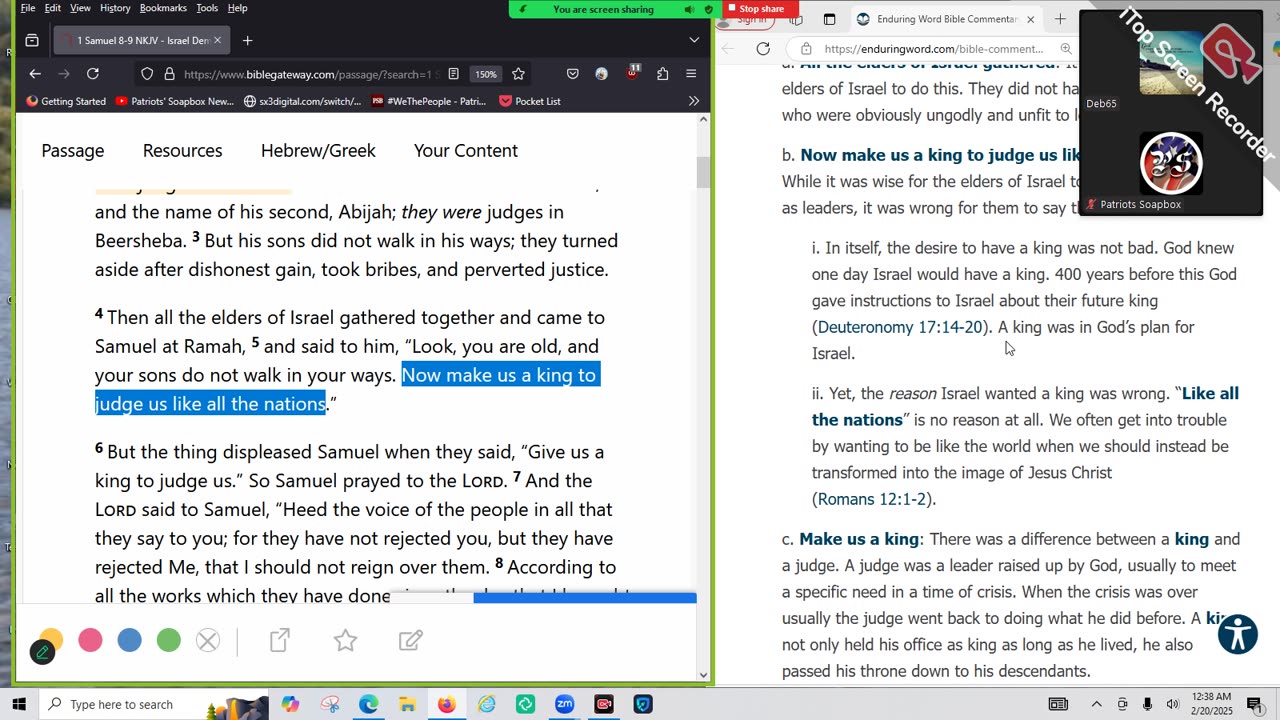Click the tracking protection shield icon
Screen dimensions: 1280x720
coord(147,74)
